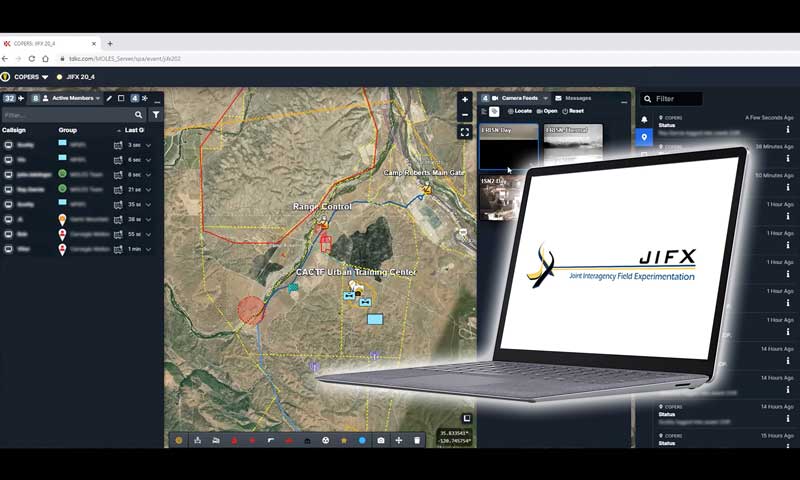Click the search magnifier in members filter
Viewport: 800px width, 480px height.
(138, 115)
